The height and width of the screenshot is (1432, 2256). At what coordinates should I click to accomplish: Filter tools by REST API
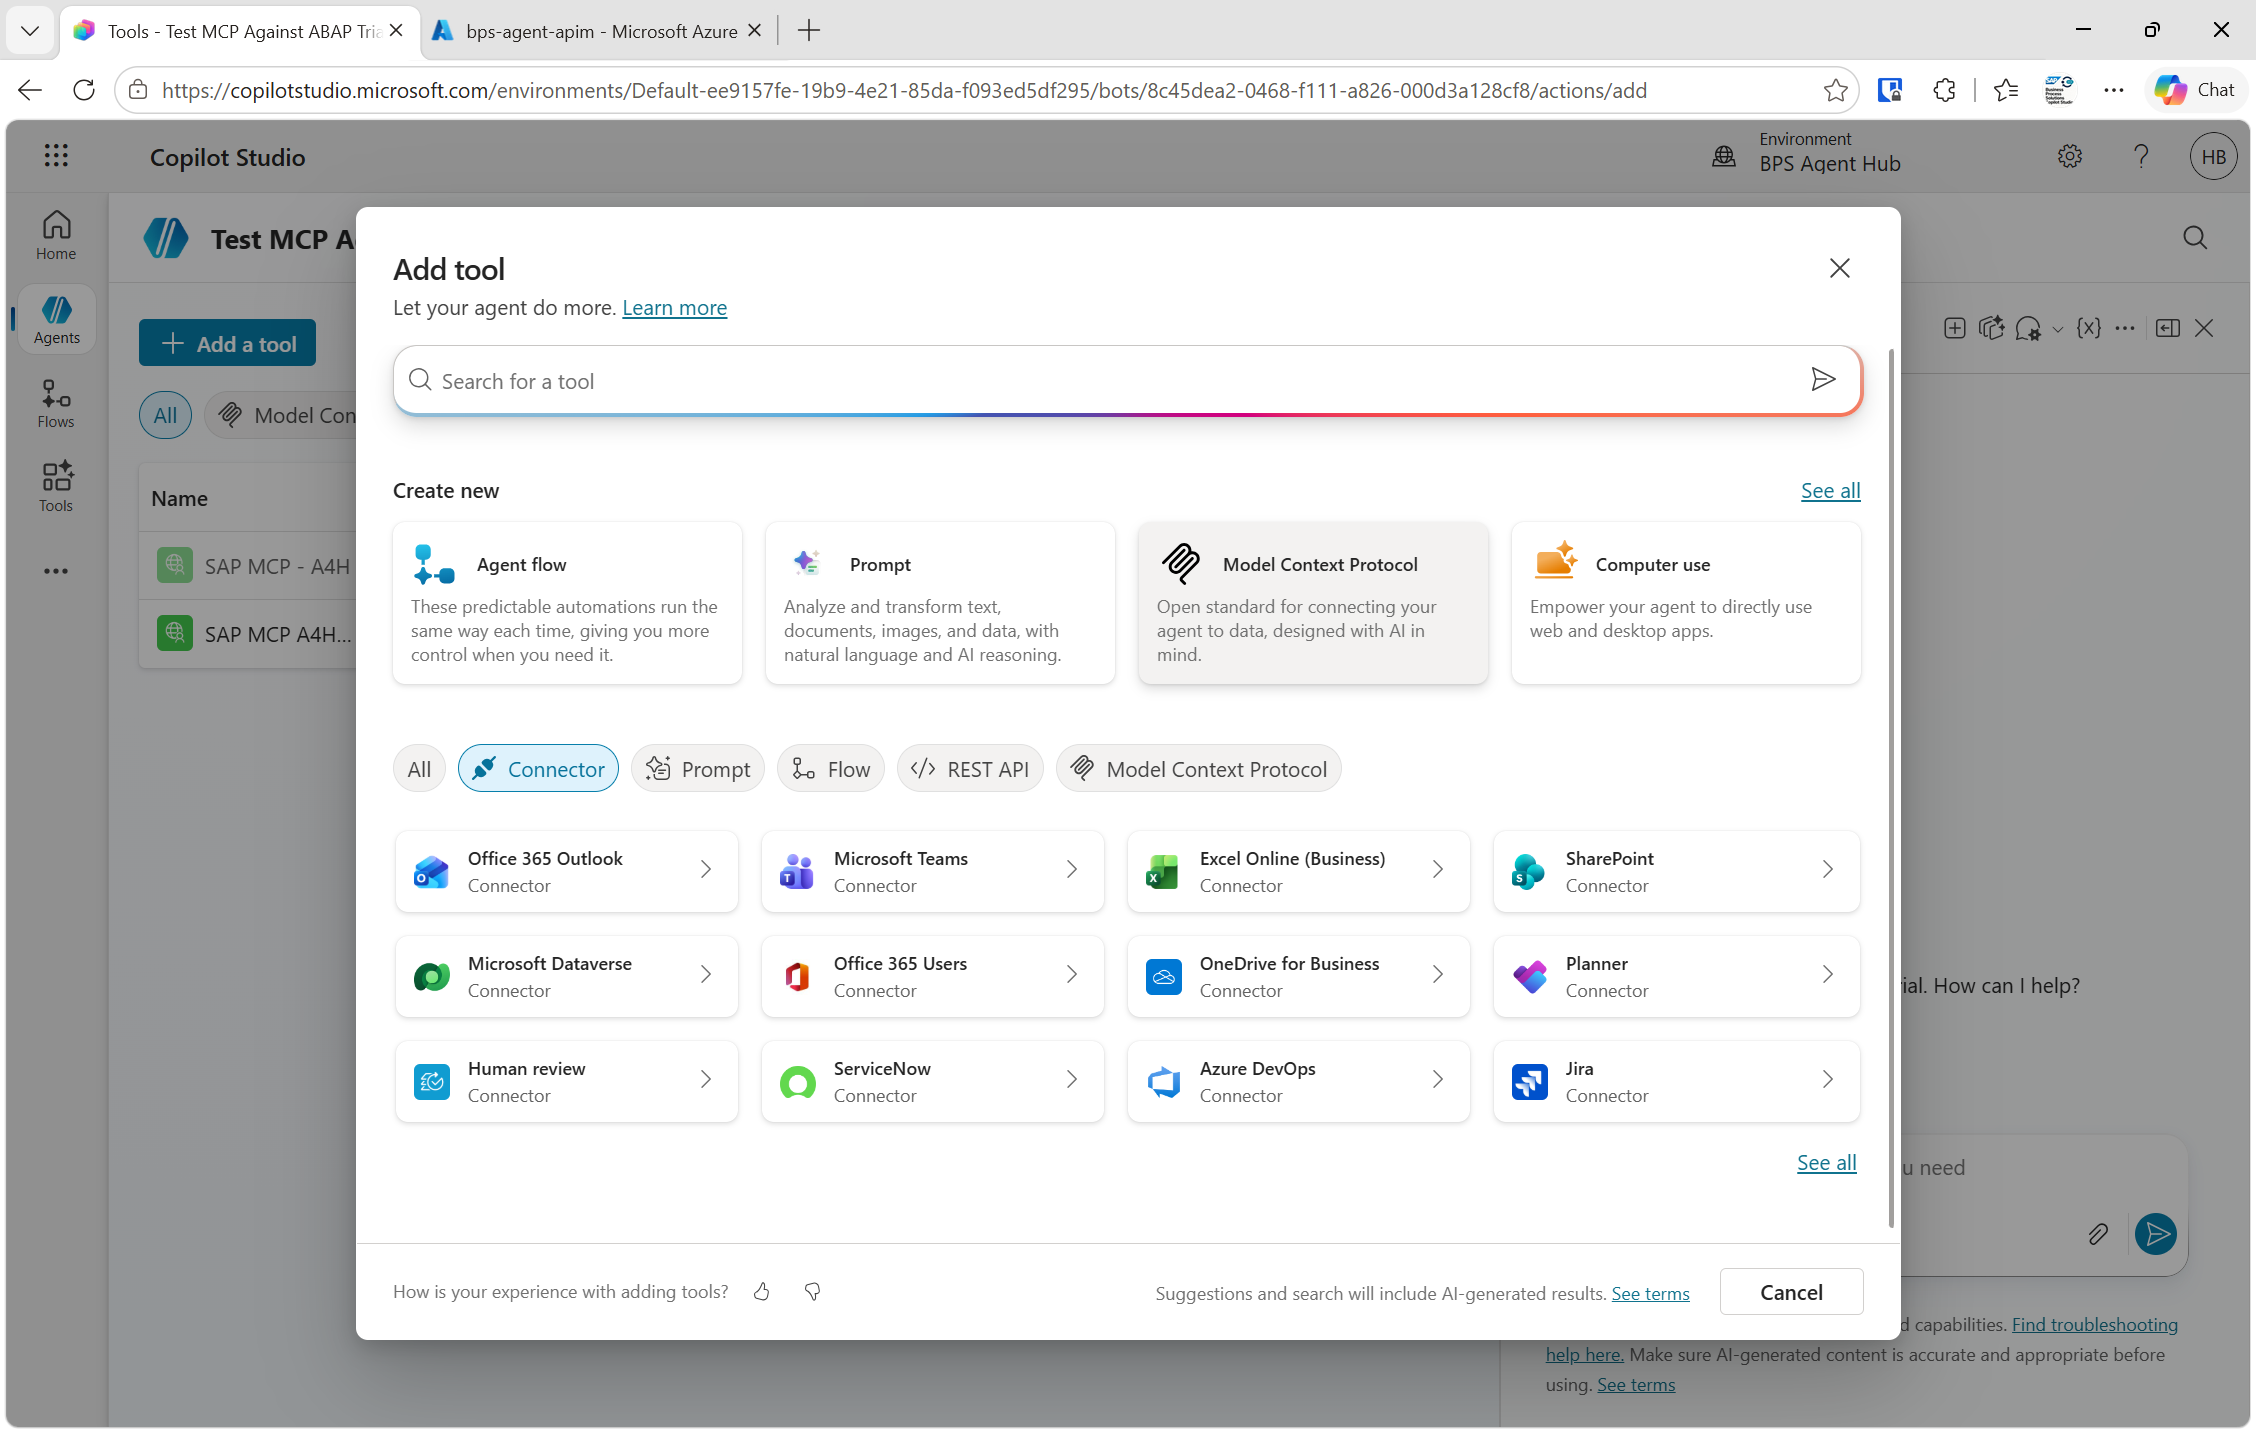click(970, 769)
